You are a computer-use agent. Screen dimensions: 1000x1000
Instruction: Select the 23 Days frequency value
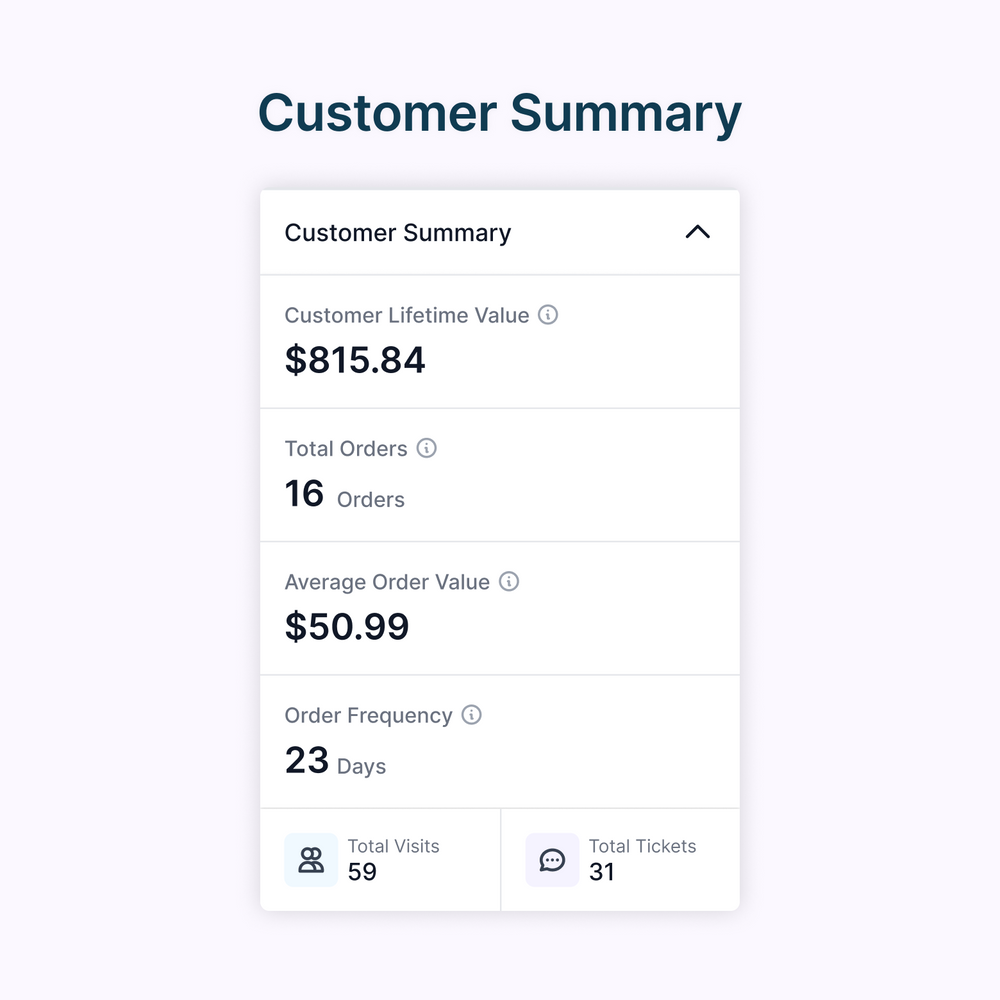[335, 760]
